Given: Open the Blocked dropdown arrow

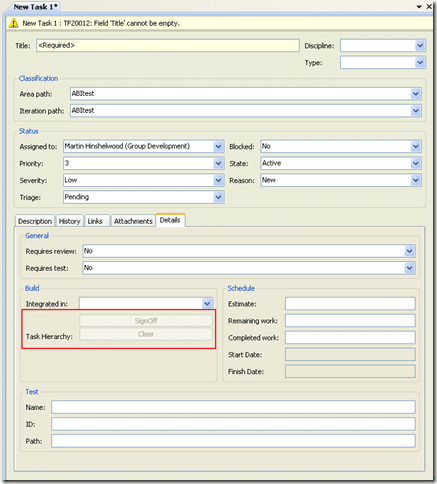Looking at the screenshot, I should pyautogui.click(x=416, y=146).
